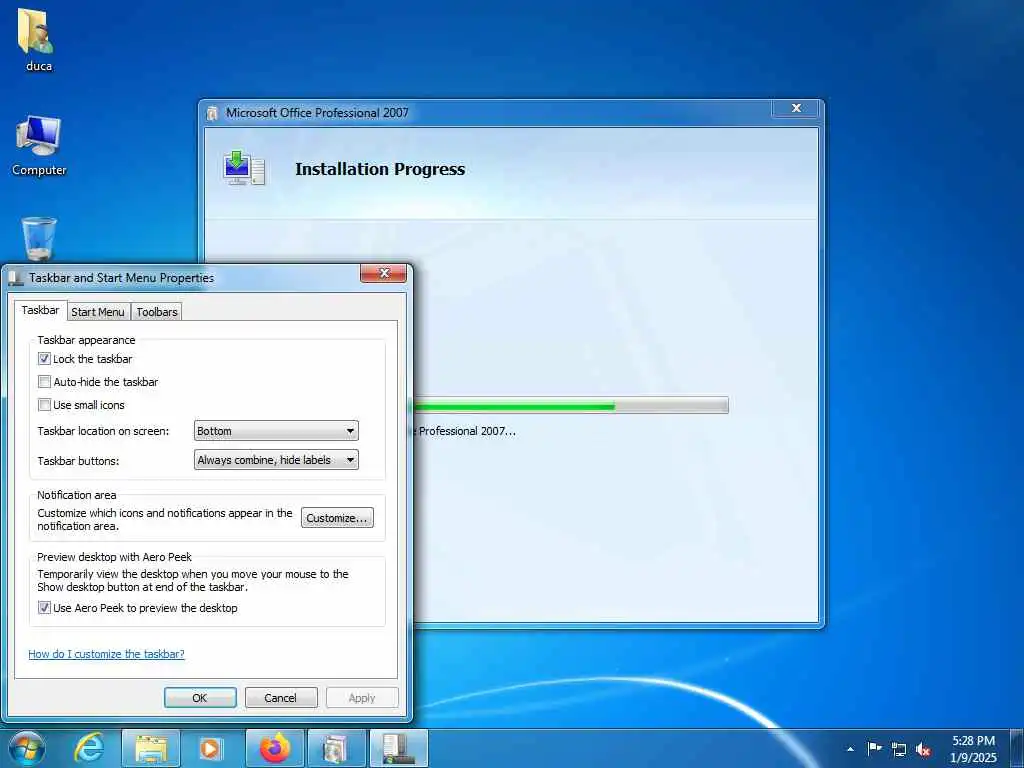Screen dimensions: 1024x768
Task: Launch Firefox from the taskbar
Action: [275, 748]
